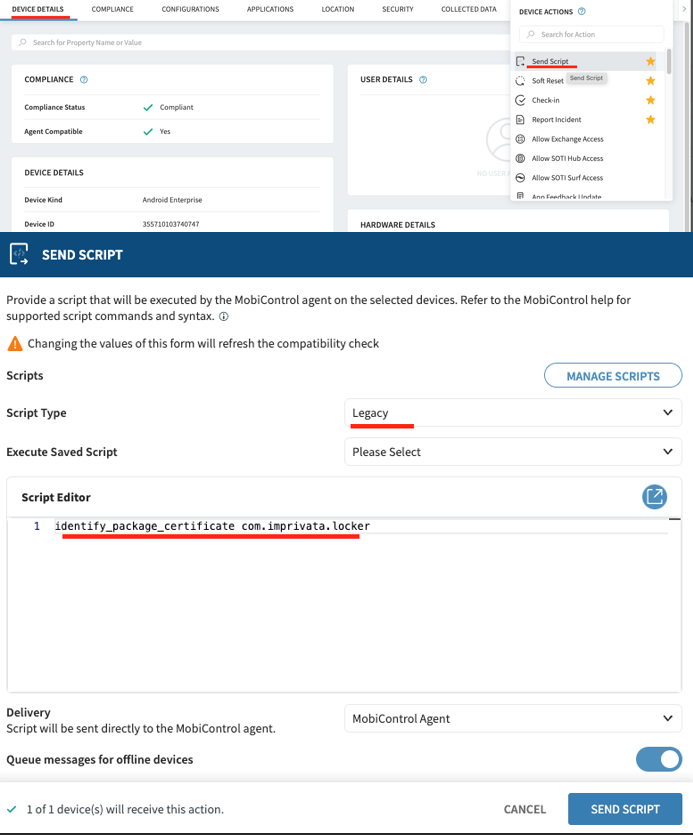
Task: Click the Device Actions help icon
Action: (x=582, y=11)
